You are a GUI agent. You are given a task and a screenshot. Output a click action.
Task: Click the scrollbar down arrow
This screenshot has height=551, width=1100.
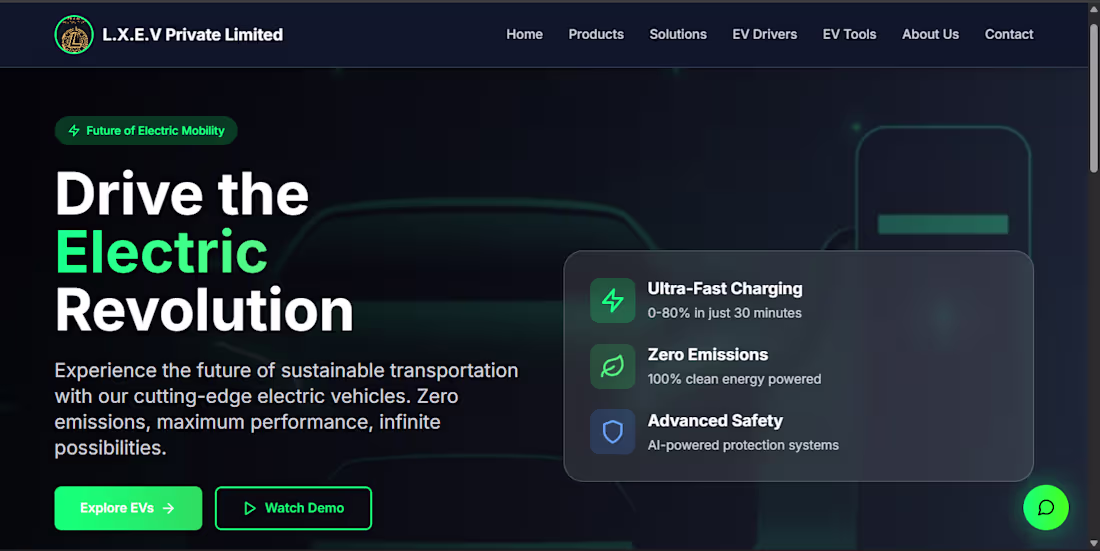click(1093, 543)
